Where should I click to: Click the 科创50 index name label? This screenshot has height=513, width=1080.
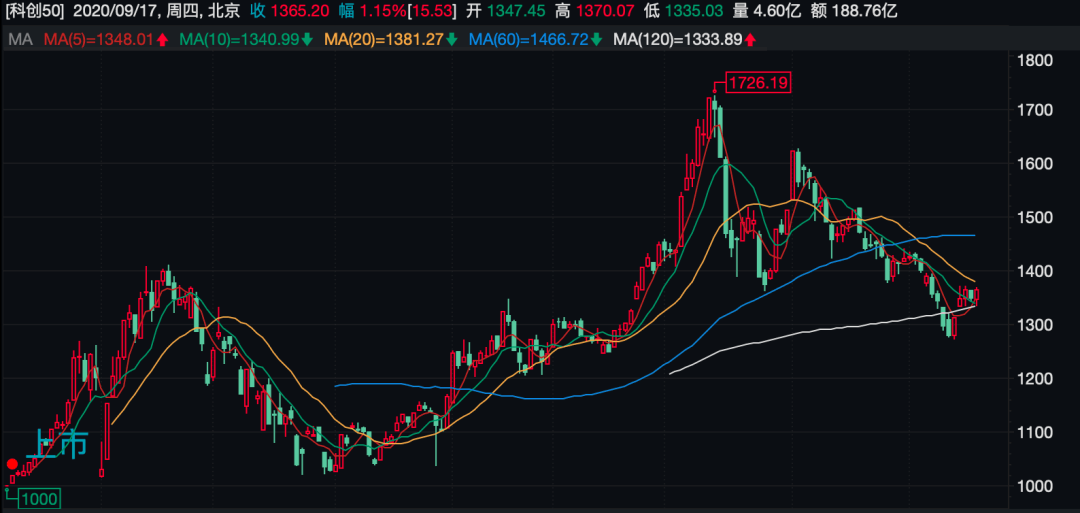(34, 11)
